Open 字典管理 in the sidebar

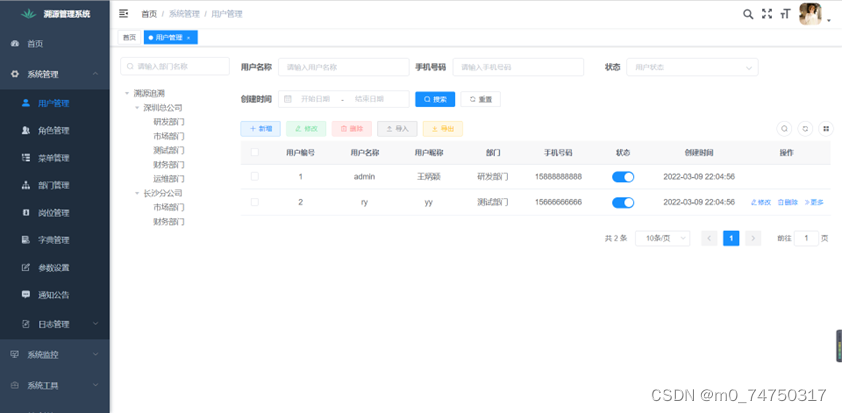(x=55, y=240)
